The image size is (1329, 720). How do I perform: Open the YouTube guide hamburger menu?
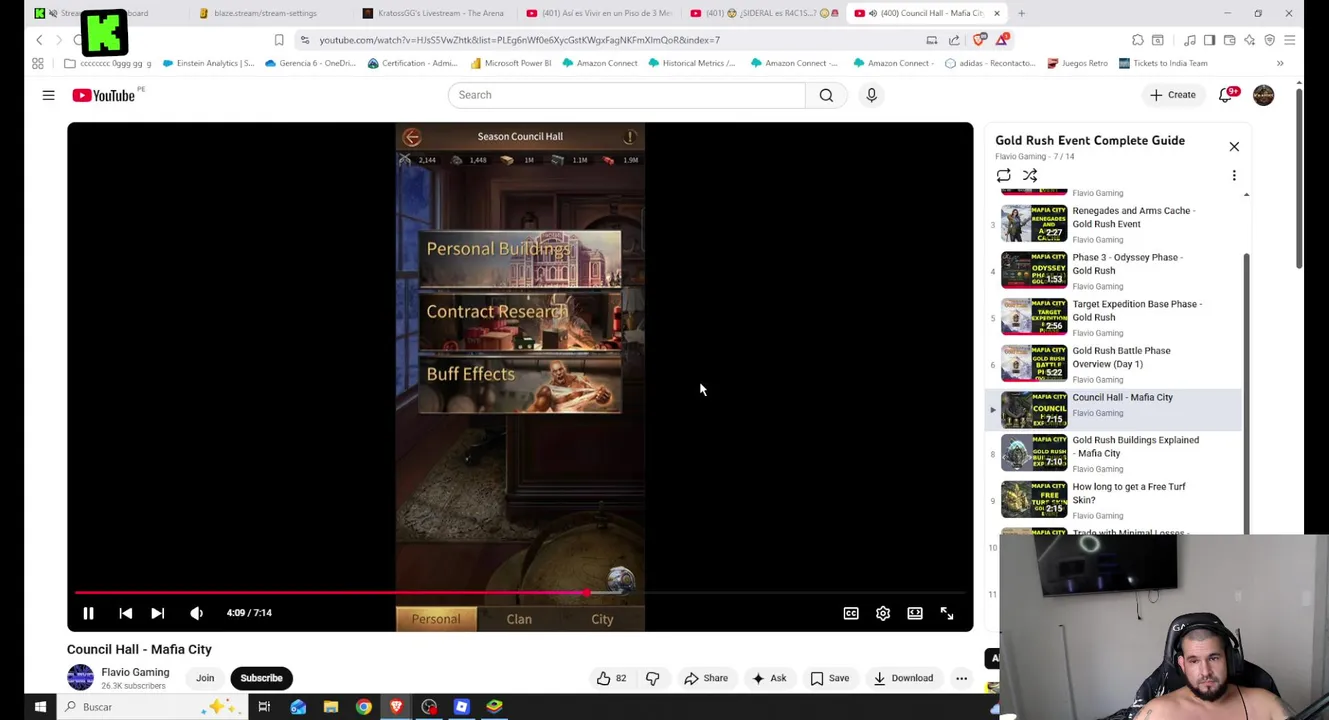point(48,95)
